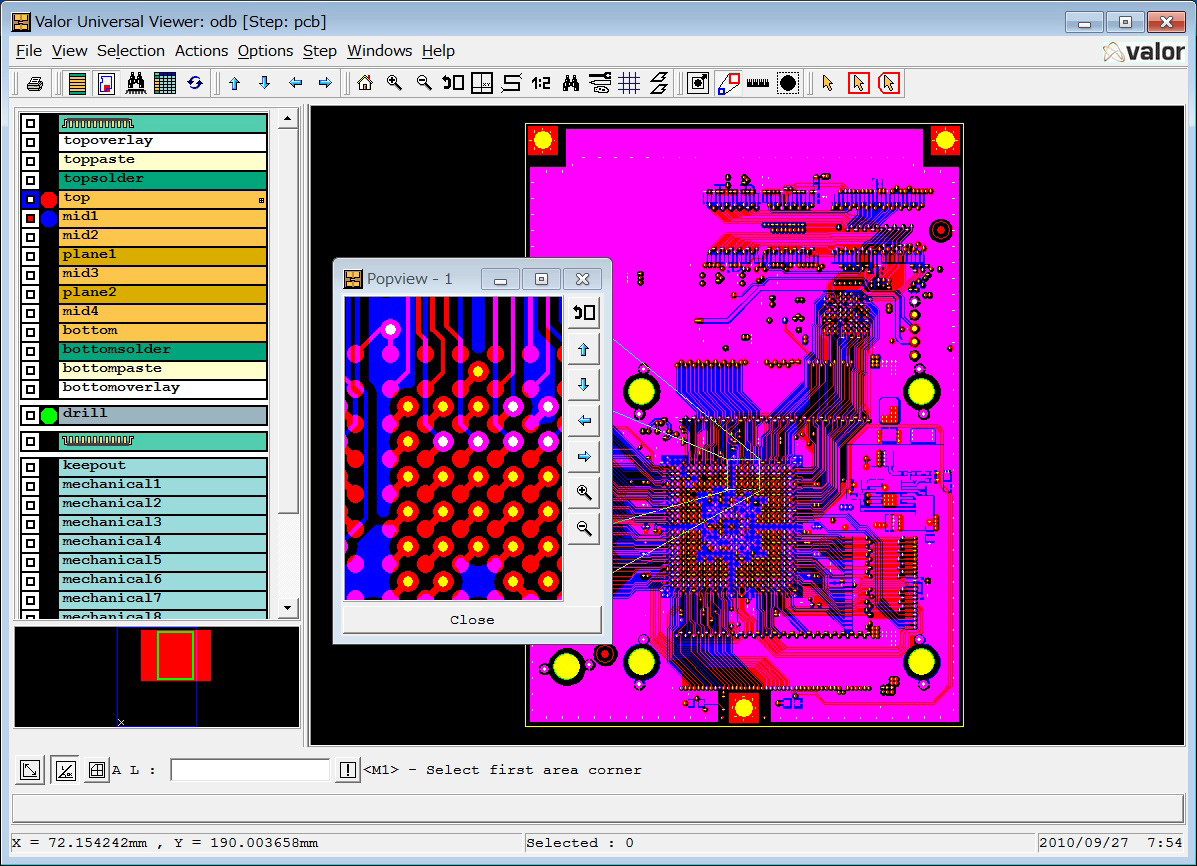Click blue color swatch of mid1 layer
The image size is (1197, 866).
click(x=49, y=218)
